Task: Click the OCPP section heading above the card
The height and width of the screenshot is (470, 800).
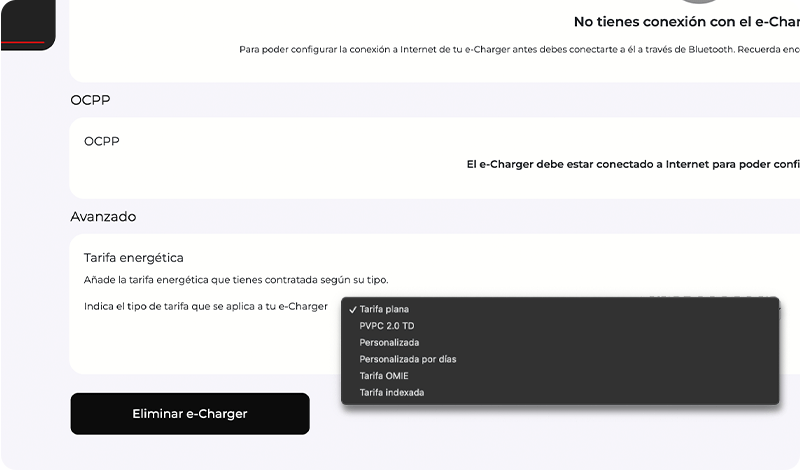Action: coord(90,100)
